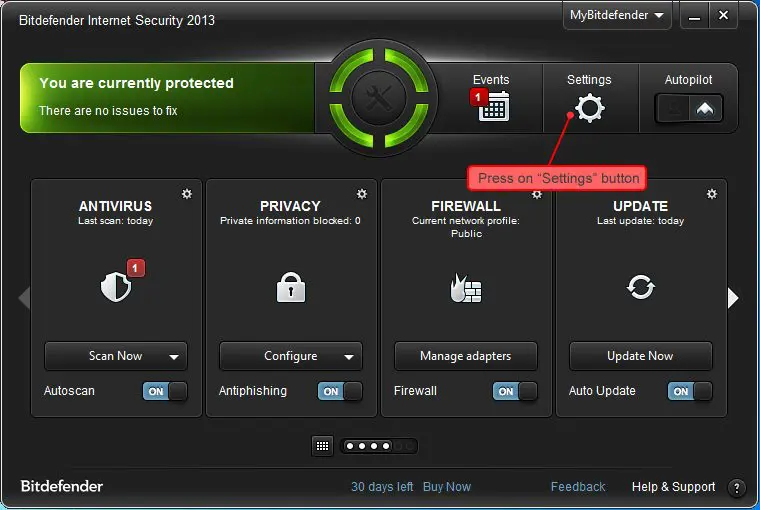Disable the Auto Update switch
The height and width of the screenshot is (510, 760).
[690, 391]
